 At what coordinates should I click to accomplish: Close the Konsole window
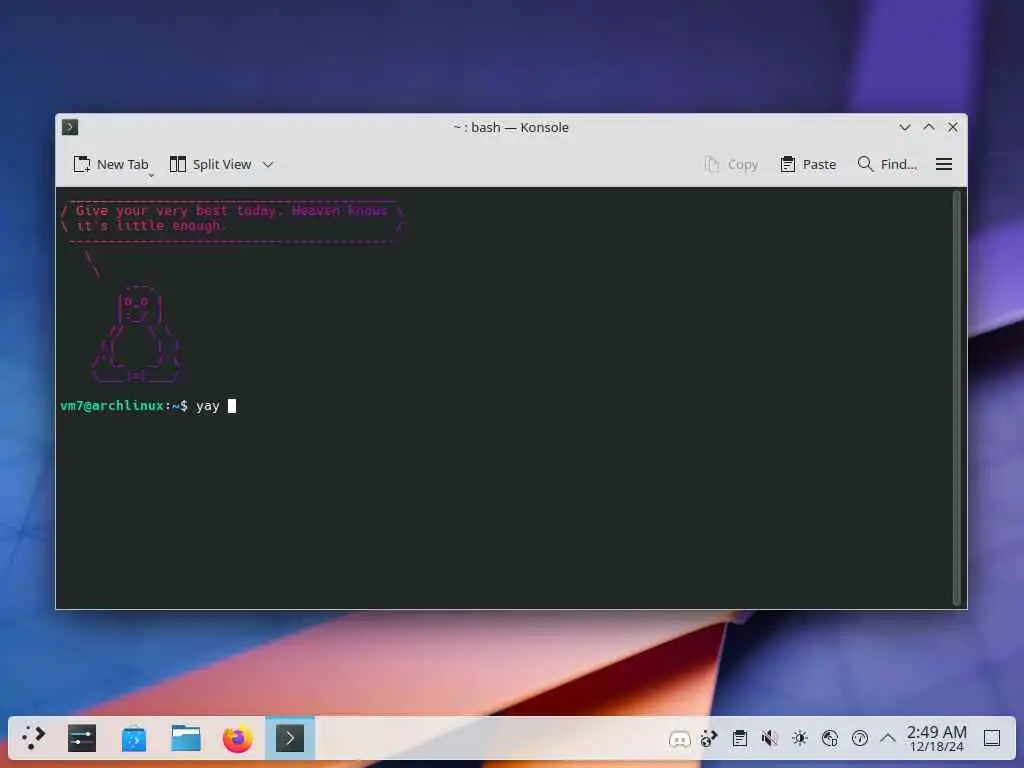click(x=953, y=127)
